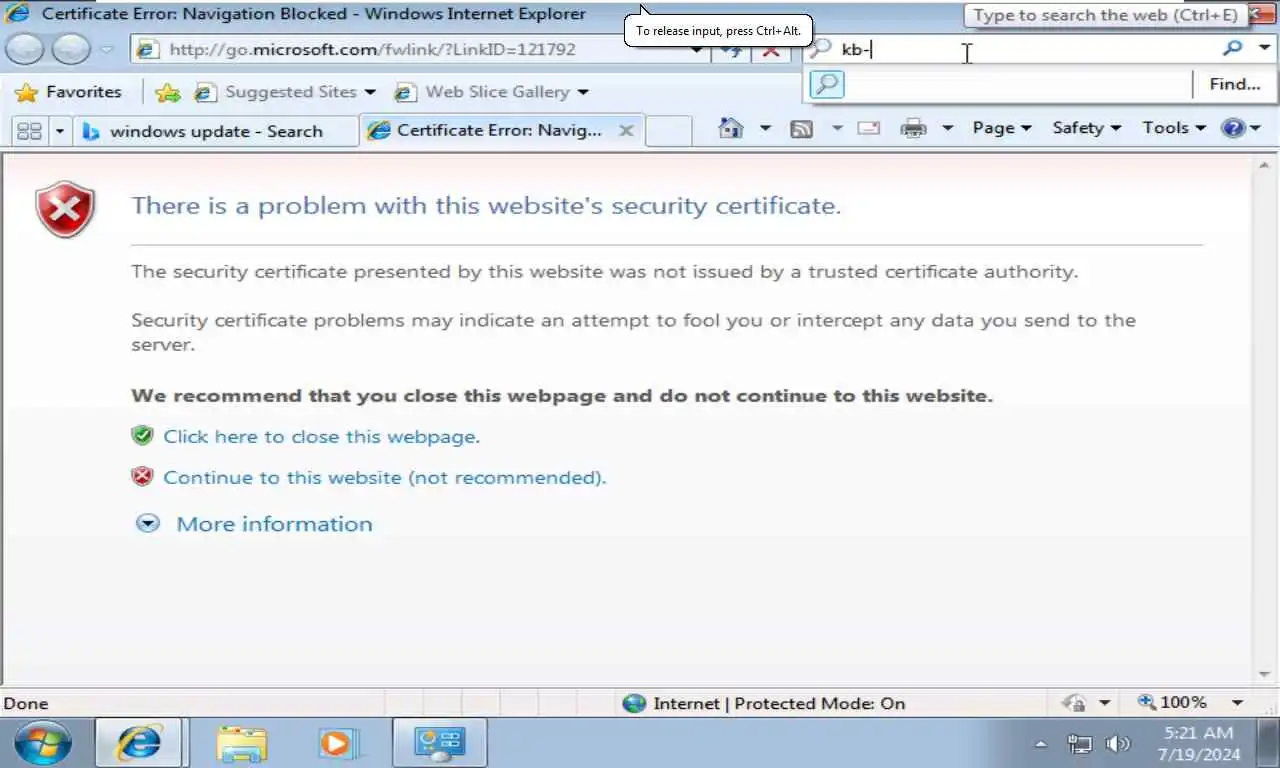
Task: Click the scrollbar up arrow
Action: tap(1265, 166)
